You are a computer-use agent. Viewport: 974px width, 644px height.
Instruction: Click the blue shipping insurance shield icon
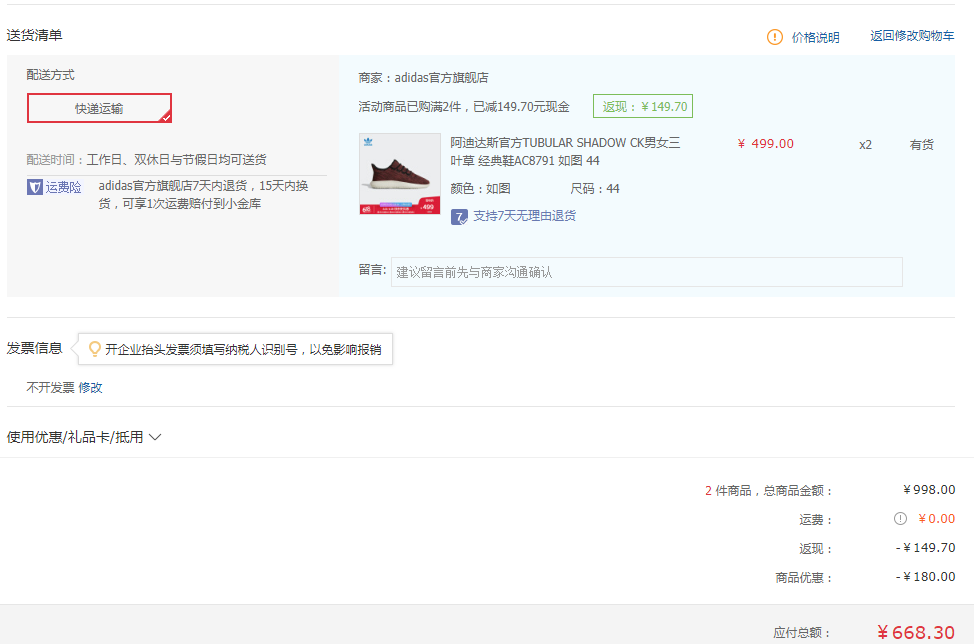[35, 187]
